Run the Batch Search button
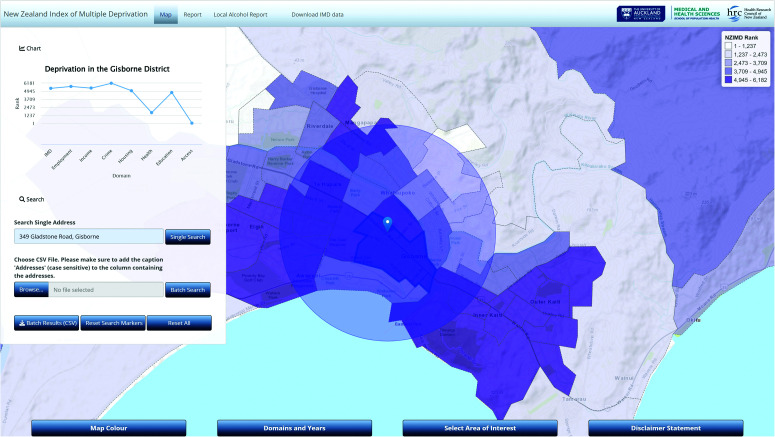This screenshot has width=775, height=437. (x=188, y=290)
